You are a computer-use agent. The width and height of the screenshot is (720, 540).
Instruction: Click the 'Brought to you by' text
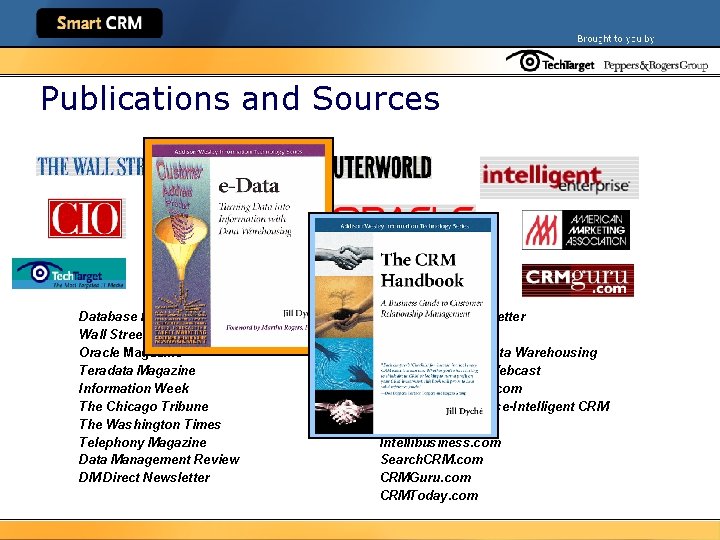coord(615,39)
